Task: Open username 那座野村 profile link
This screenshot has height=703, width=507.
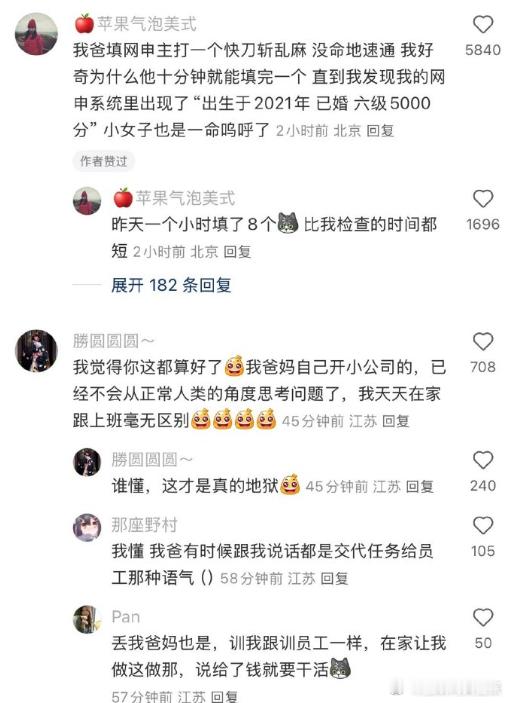Action: click(x=144, y=525)
